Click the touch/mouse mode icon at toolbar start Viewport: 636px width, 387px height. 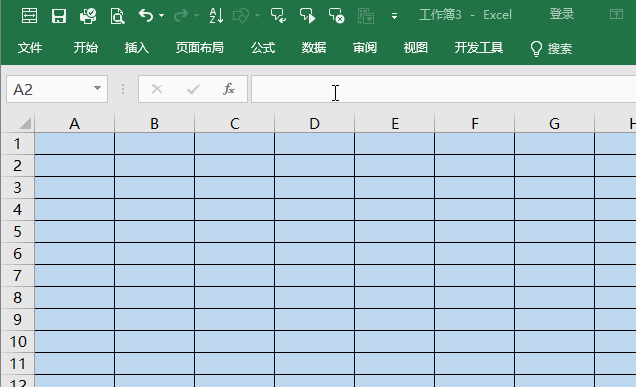30,16
